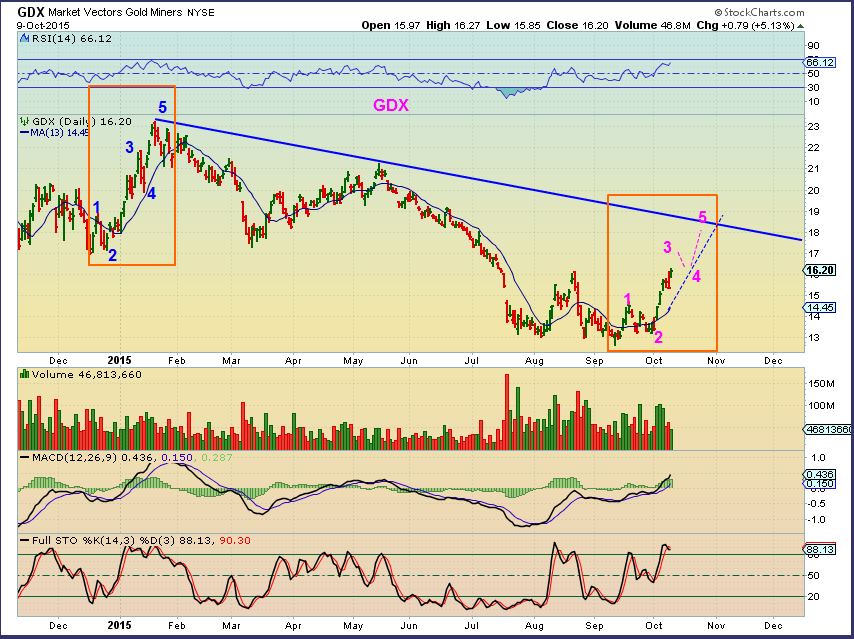Click the 23 level on the price axis
854x639 pixels.
(814, 126)
